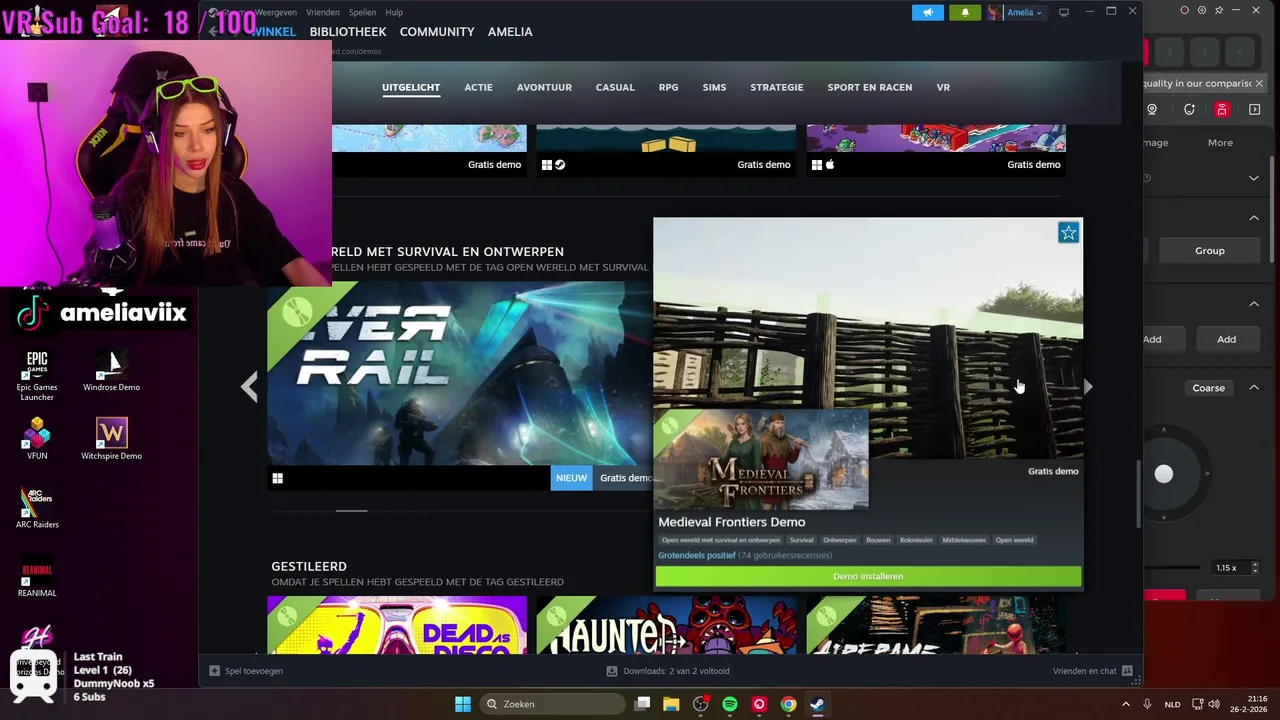Screen dimensions: 1280x720
Task: Open the Downloads status in Steam footer
Action: coord(668,671)
